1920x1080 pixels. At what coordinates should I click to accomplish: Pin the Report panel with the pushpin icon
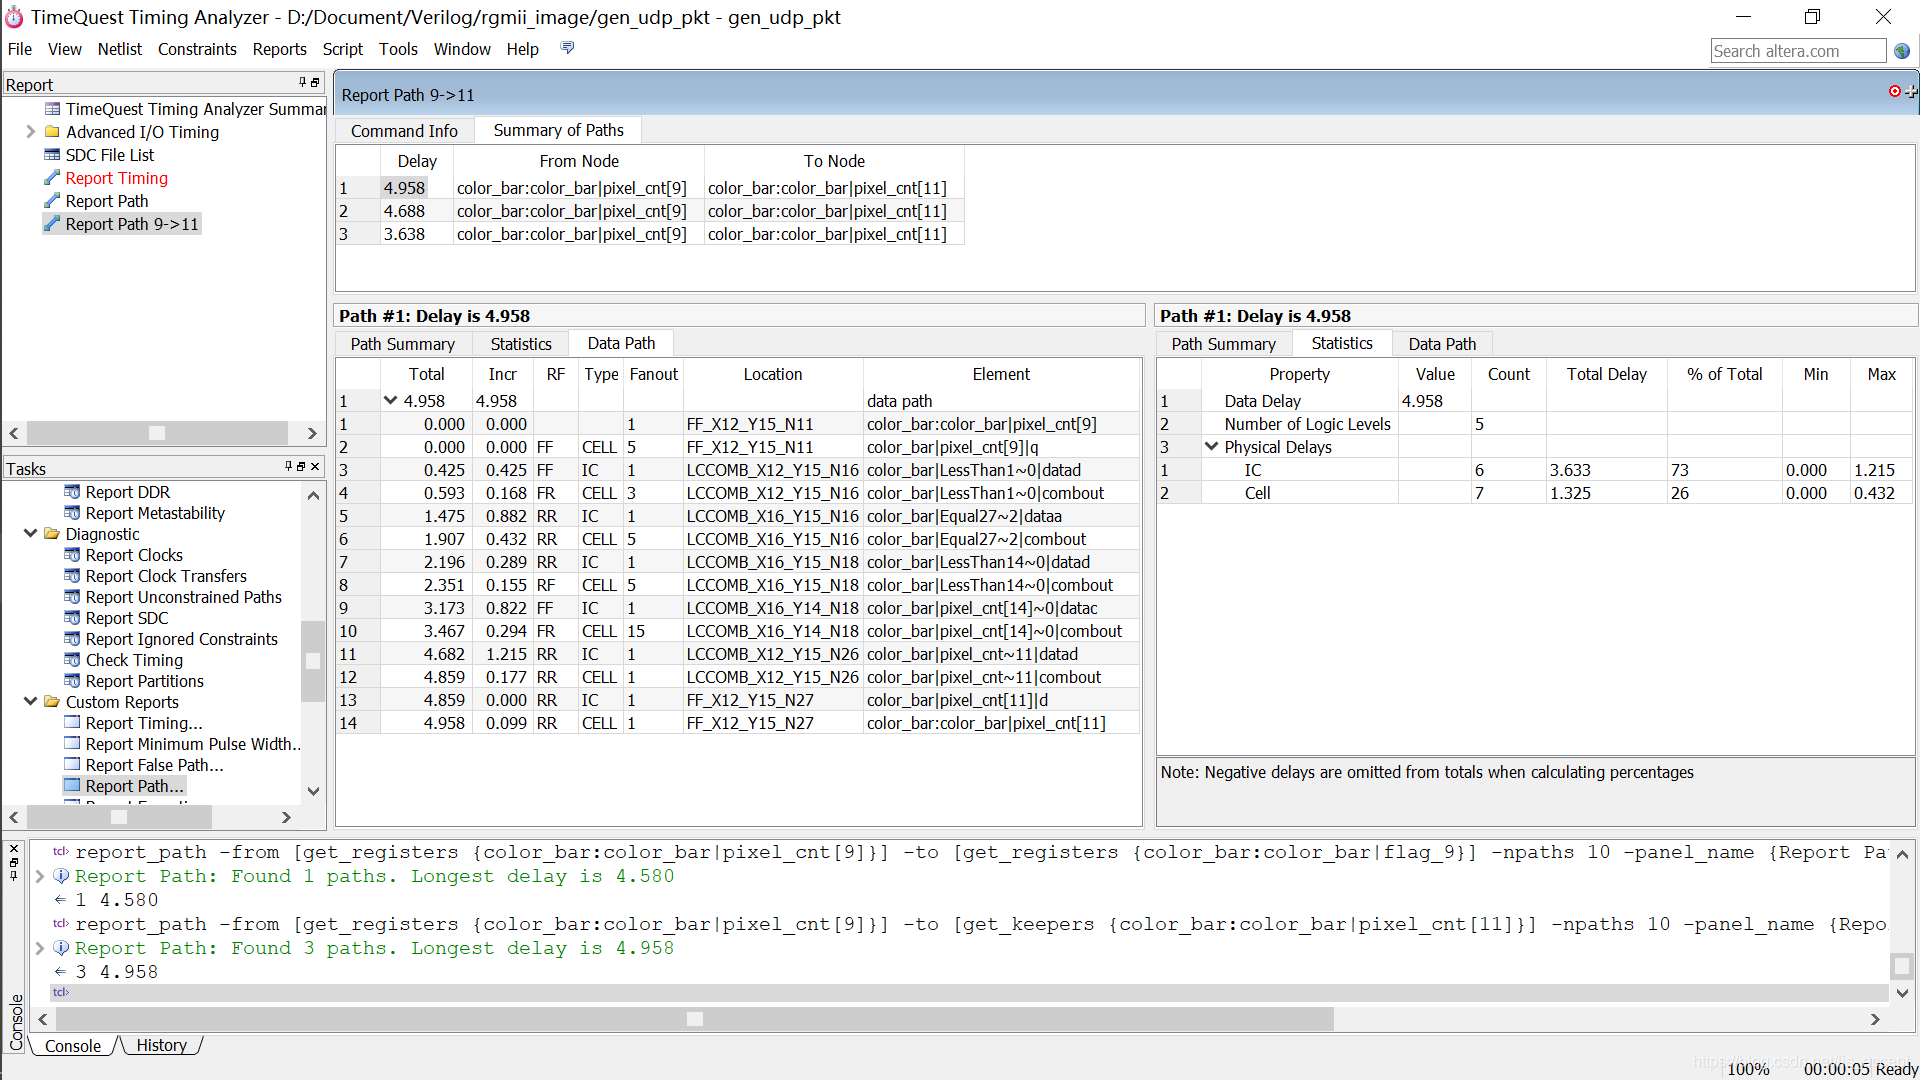point(302,83)
